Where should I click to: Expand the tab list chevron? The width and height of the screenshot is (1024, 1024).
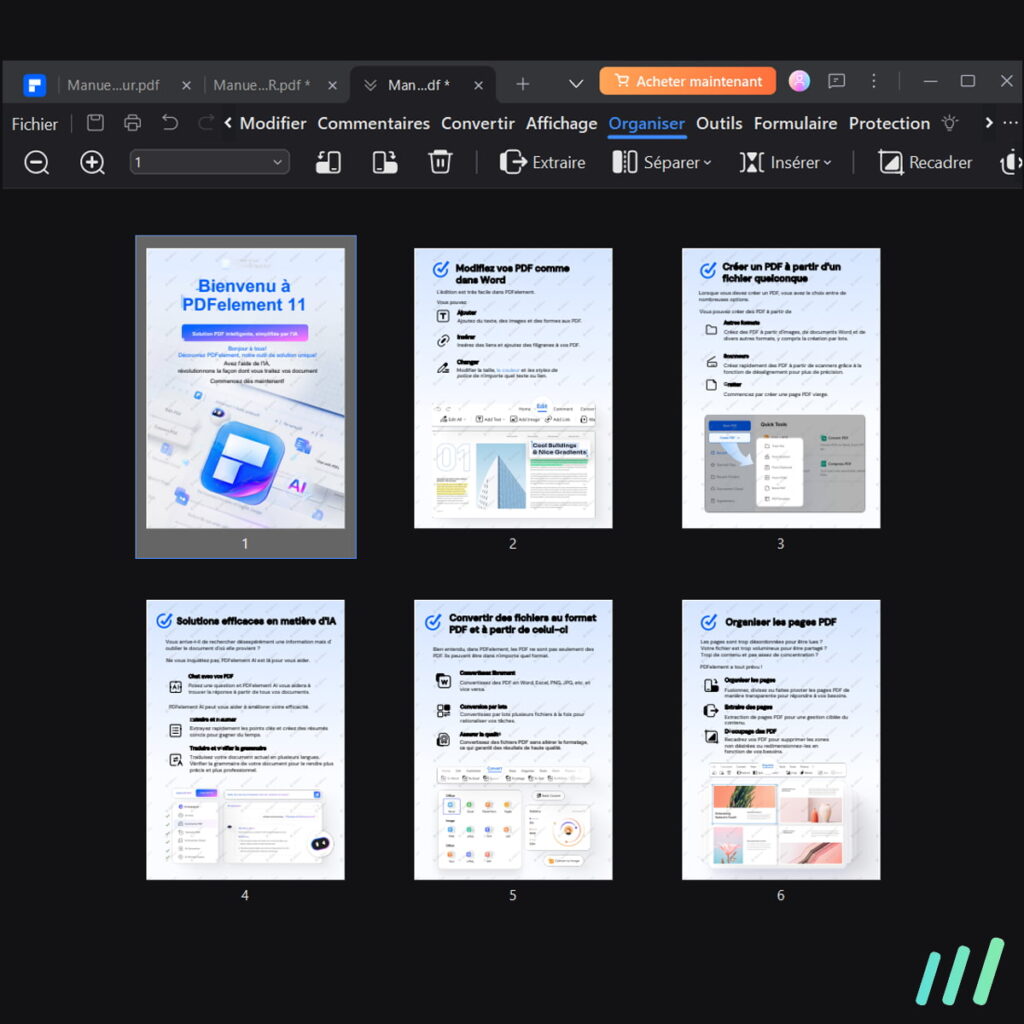(x=575, y=84)
